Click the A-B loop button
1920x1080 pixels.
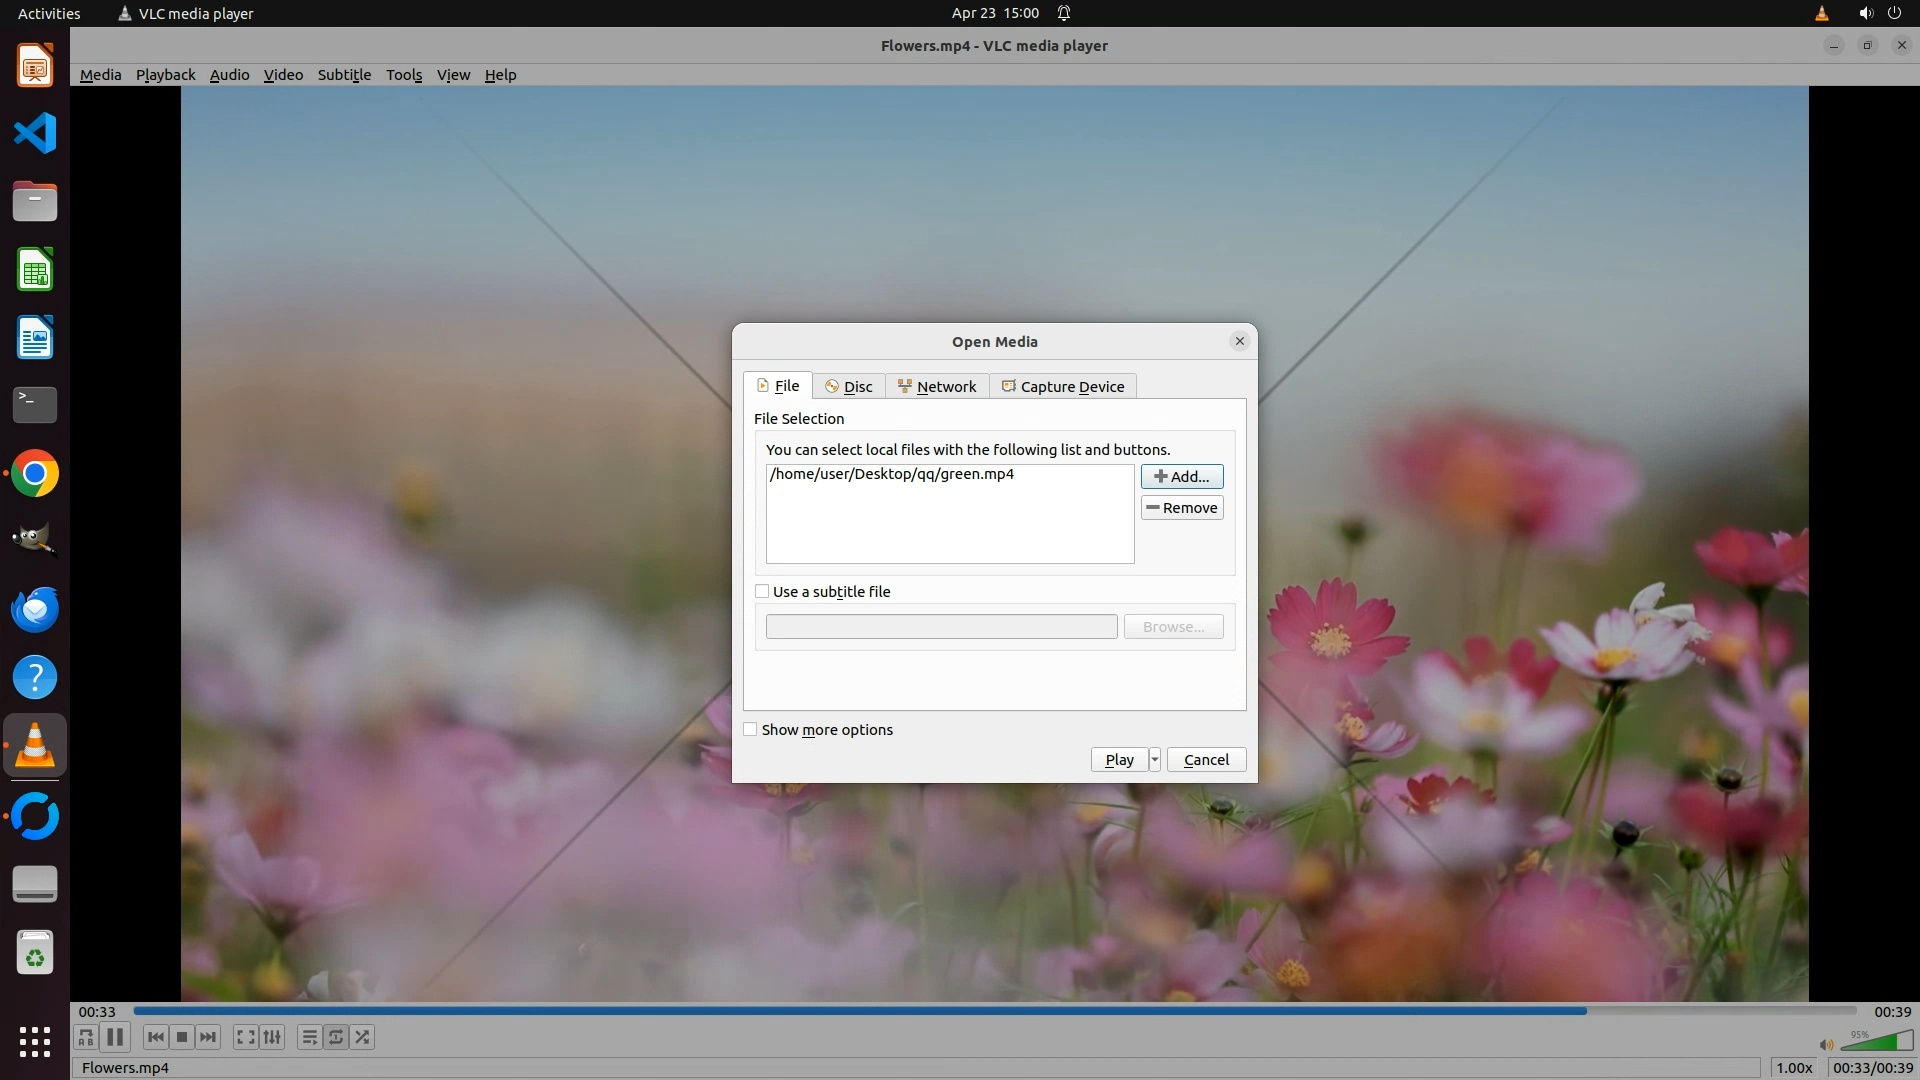[x=86, y=1037]
